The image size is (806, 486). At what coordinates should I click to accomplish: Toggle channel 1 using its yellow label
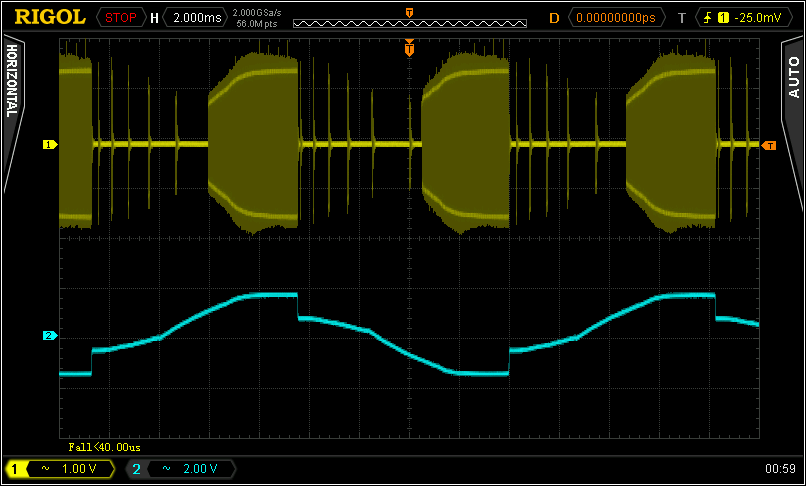click(15, 469)
